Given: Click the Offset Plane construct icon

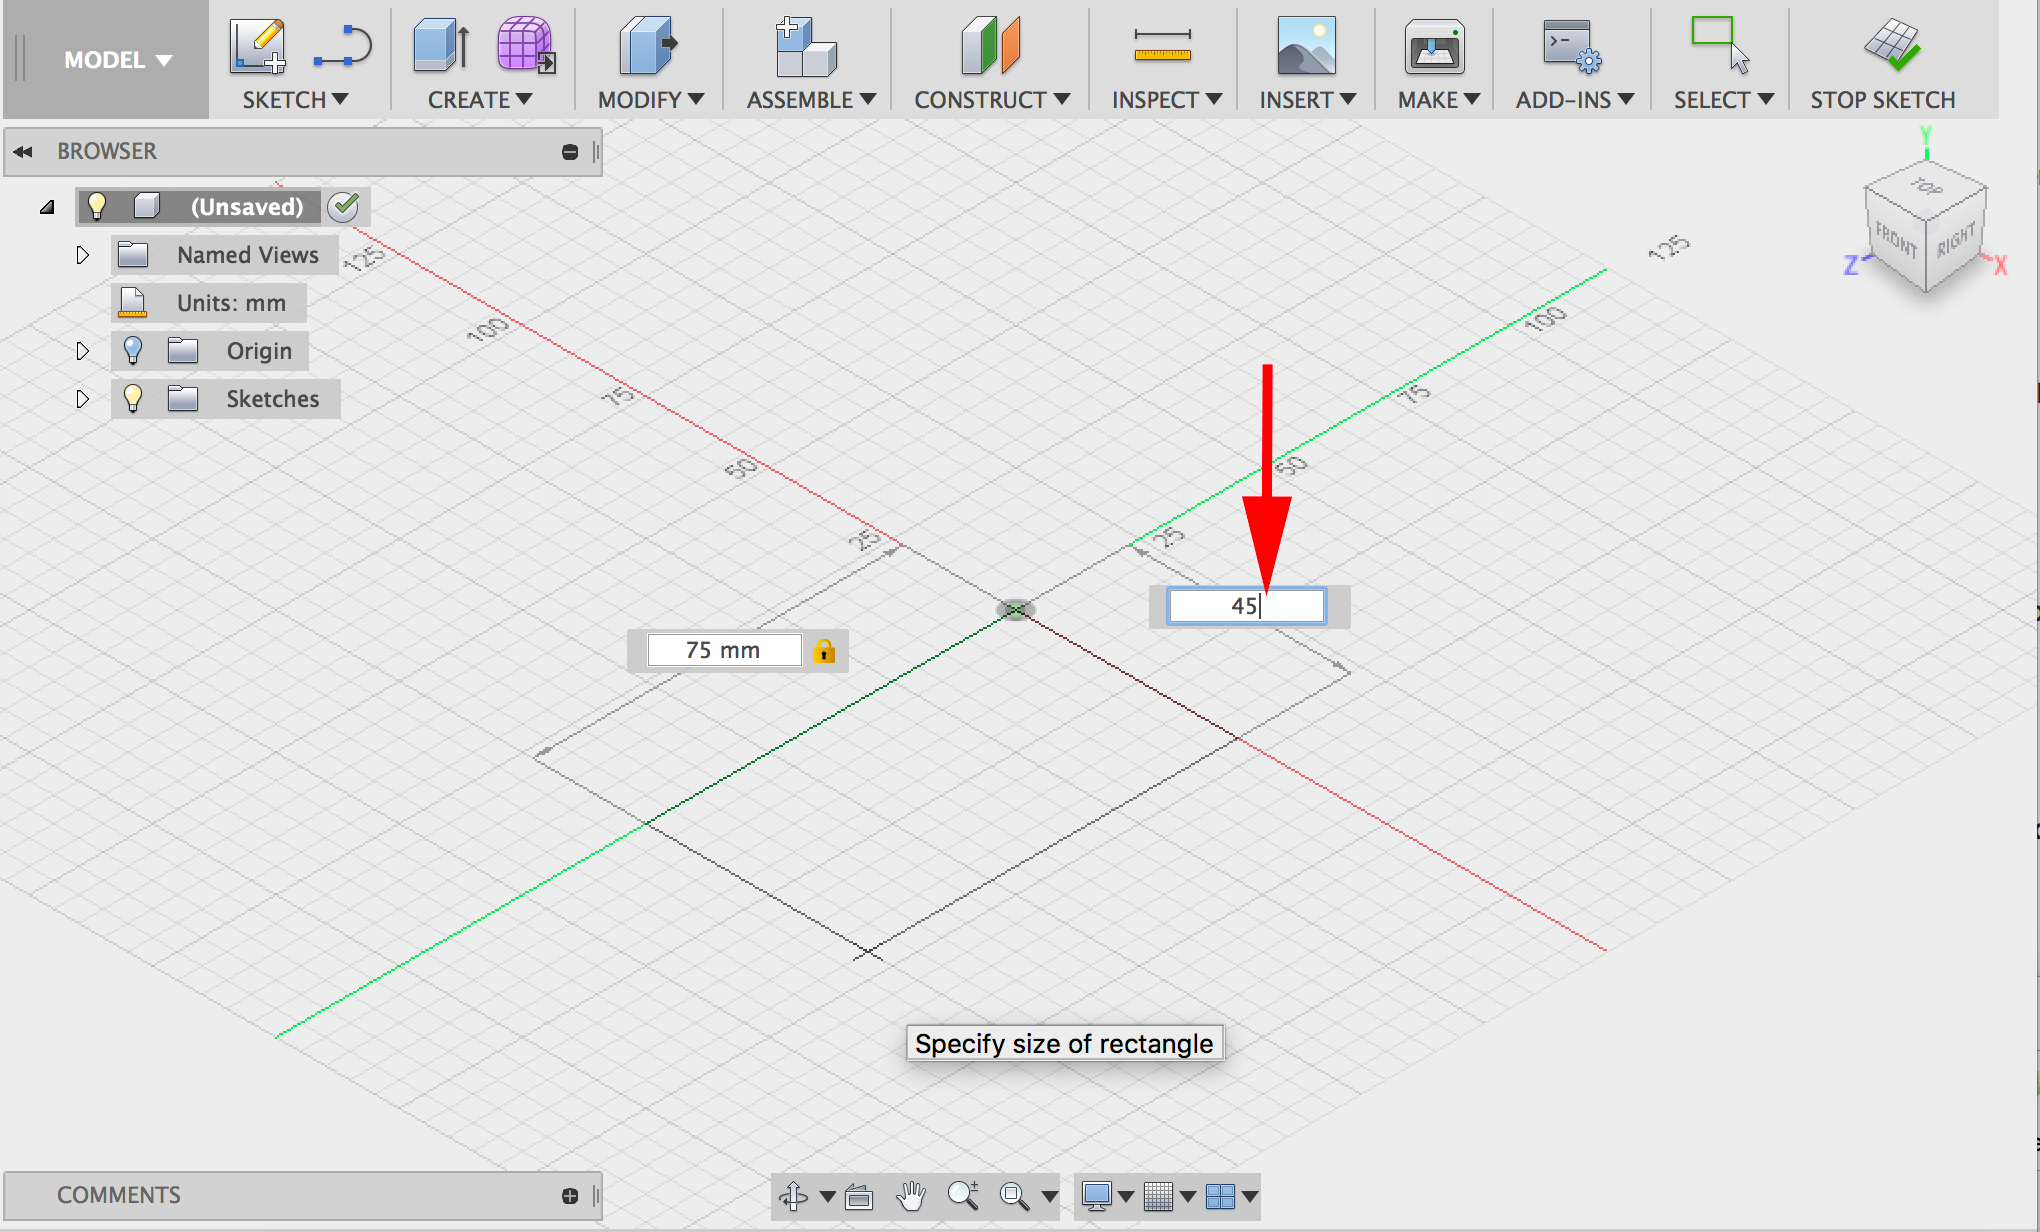Looking at the screenshot, I should (x=990, y=45).
